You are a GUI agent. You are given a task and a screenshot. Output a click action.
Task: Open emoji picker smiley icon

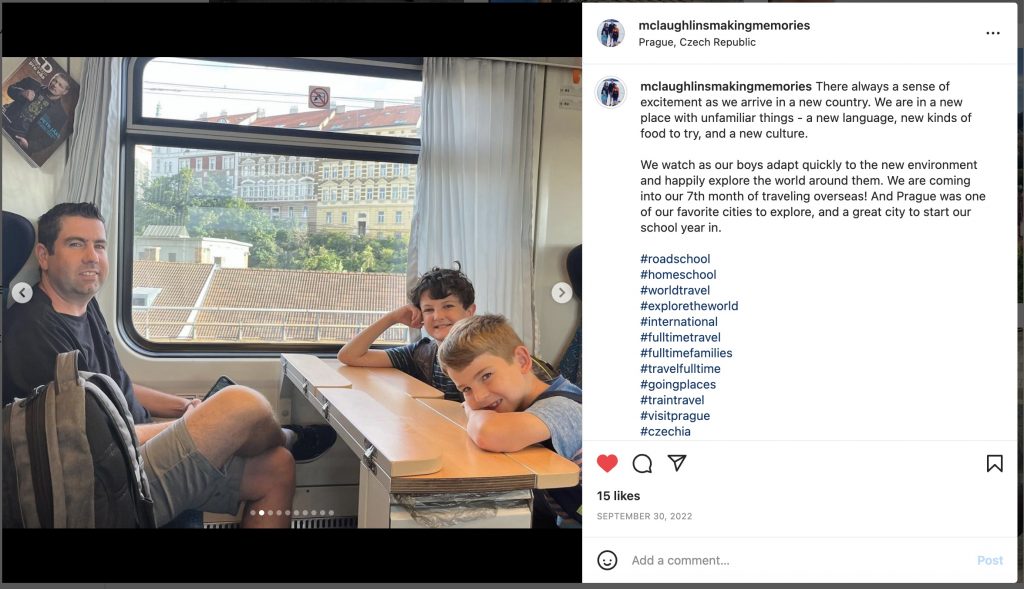pos(607,560)
